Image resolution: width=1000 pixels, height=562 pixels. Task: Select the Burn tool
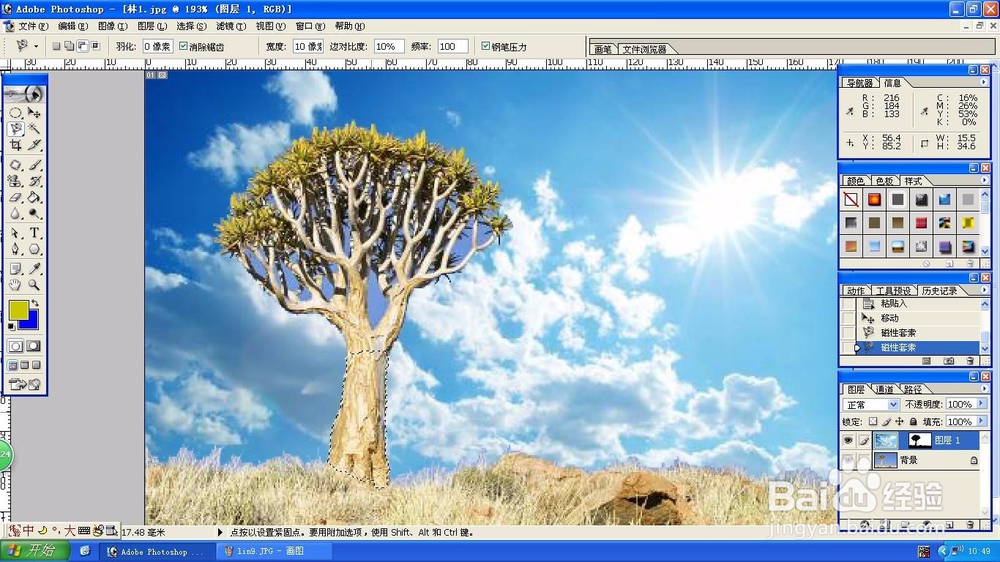click(x=34, y=214)
